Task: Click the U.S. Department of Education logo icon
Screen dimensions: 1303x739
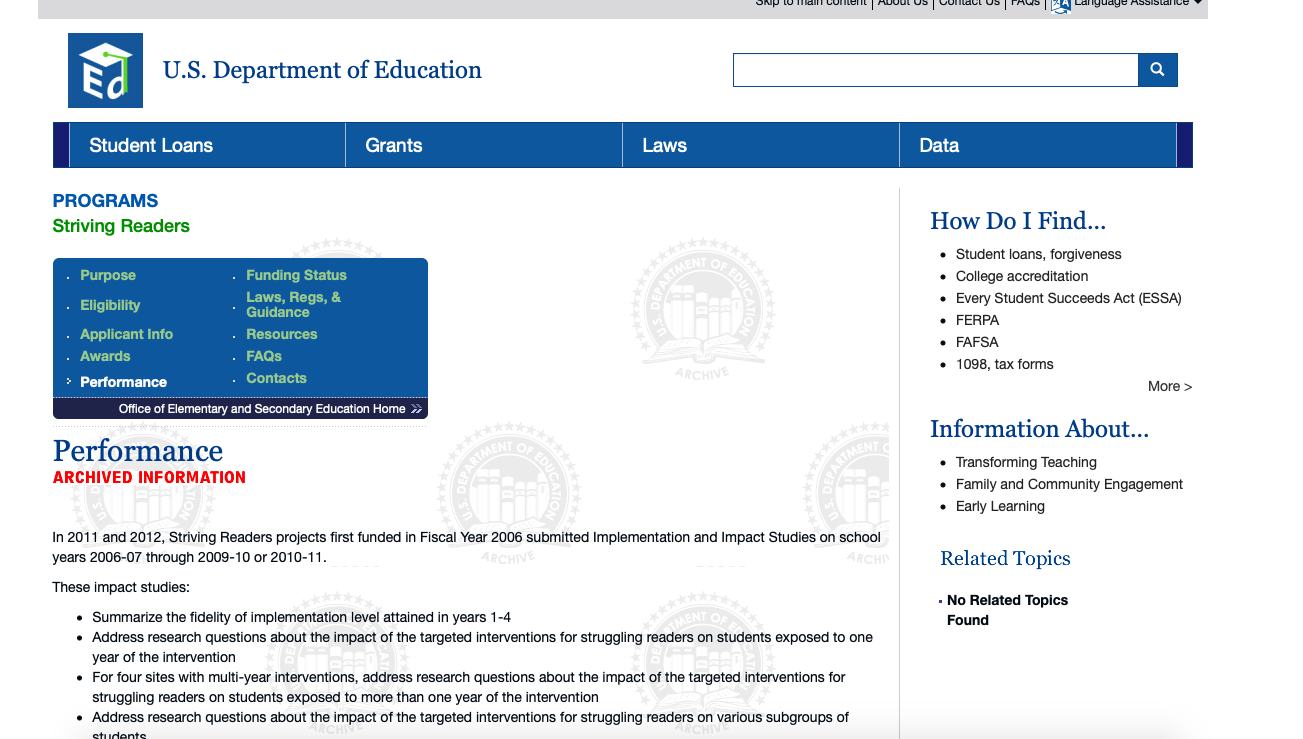Action: pos(105,70)
